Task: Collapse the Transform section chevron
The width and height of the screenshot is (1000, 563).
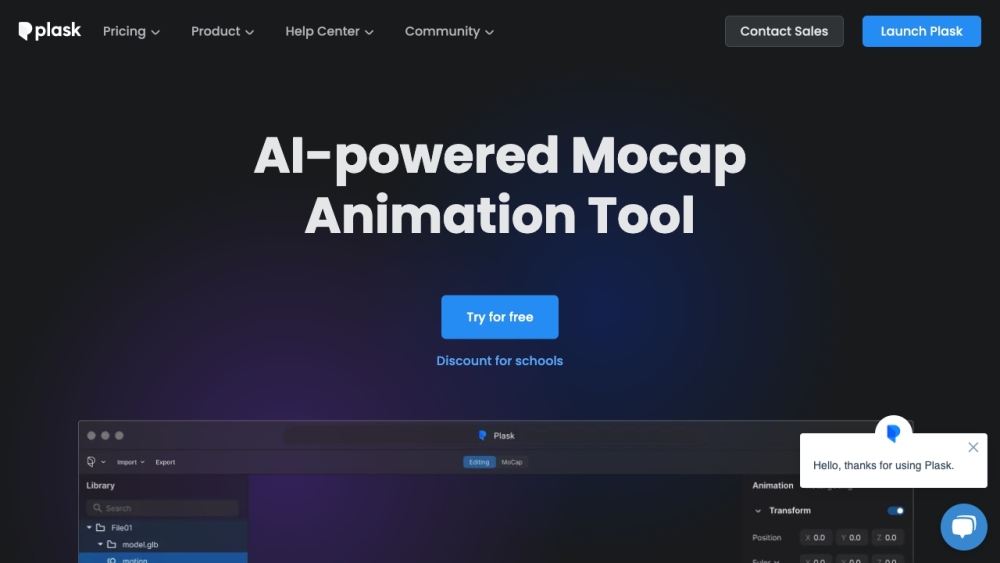Action: coord(758,511)
